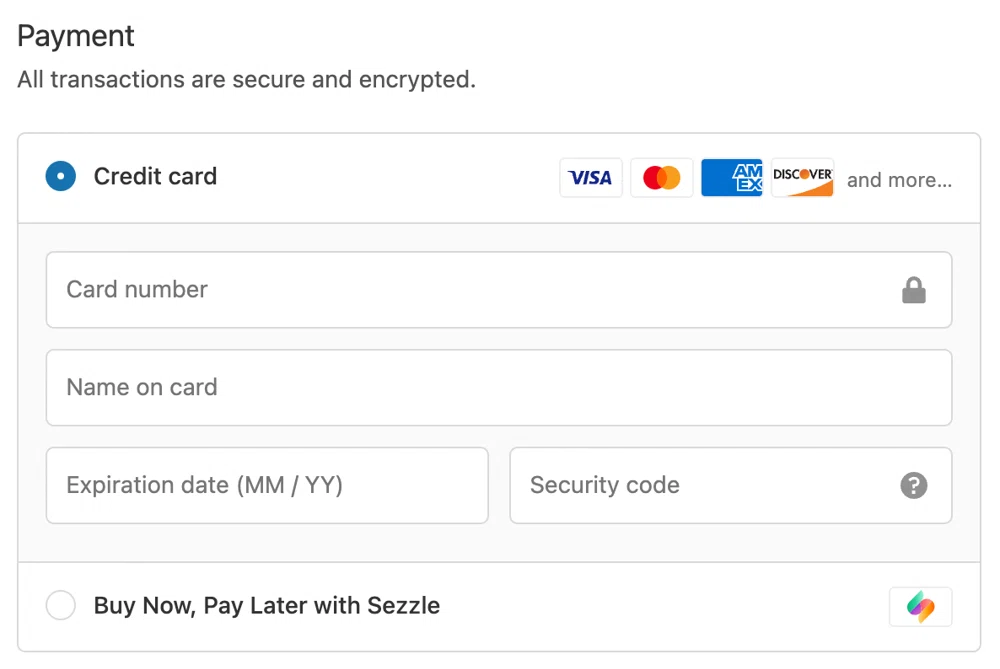Click the lock icon in Card number
The width and height of the screenshot is (1000, 669).
click(x=914, y=290)
